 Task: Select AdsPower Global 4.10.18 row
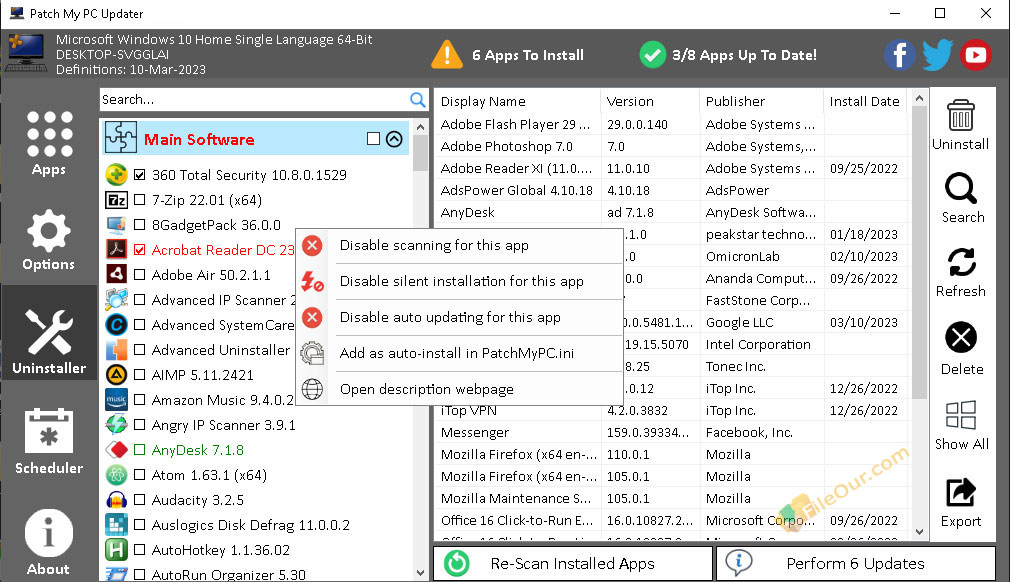pyautogui.click(x=671, y=191)
